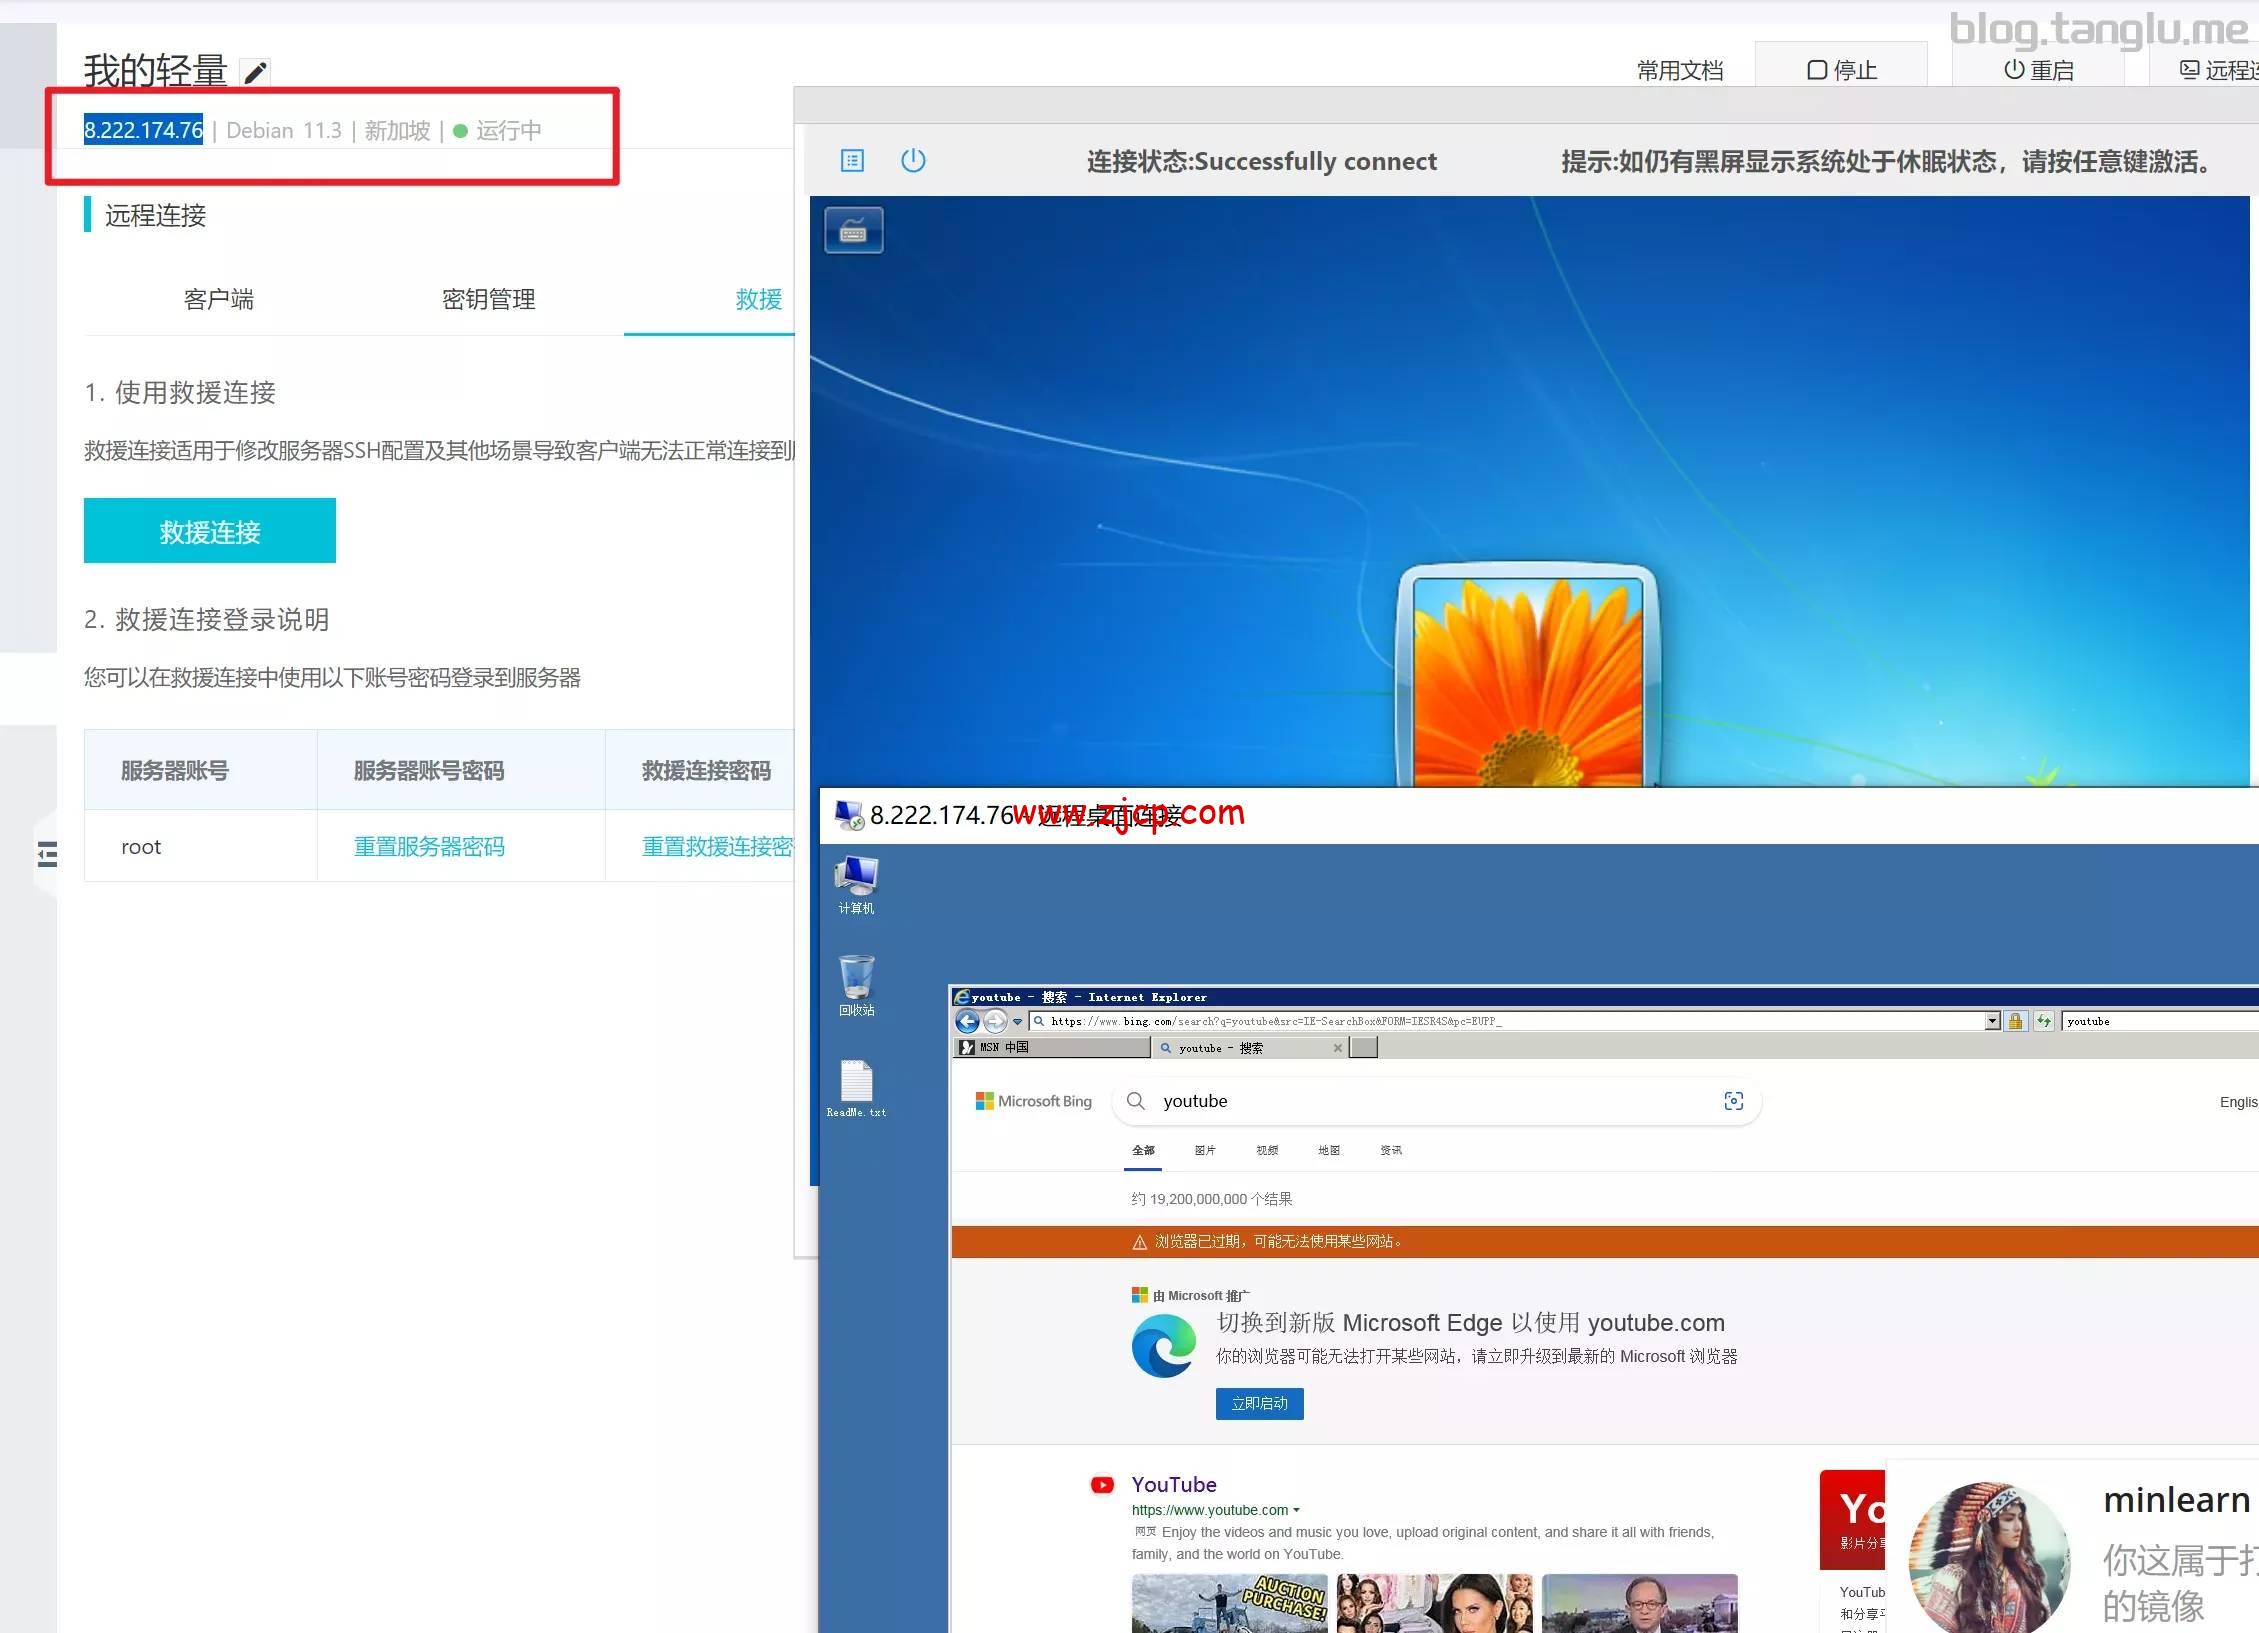
Task: Switch to the 密钥管理 tab
Action: (x=487, y=299)
